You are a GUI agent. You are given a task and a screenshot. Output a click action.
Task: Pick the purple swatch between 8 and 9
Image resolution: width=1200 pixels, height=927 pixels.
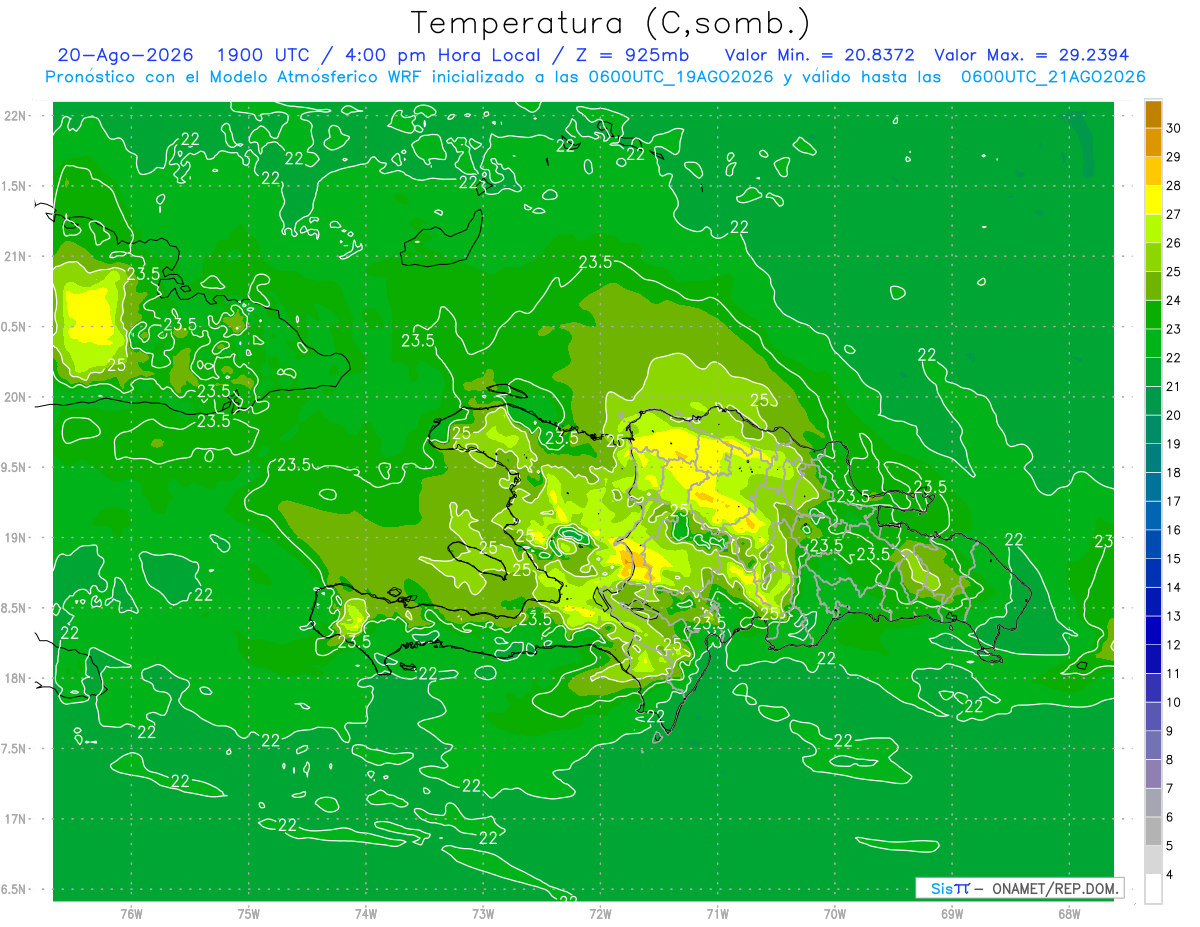coord(1153,745)
